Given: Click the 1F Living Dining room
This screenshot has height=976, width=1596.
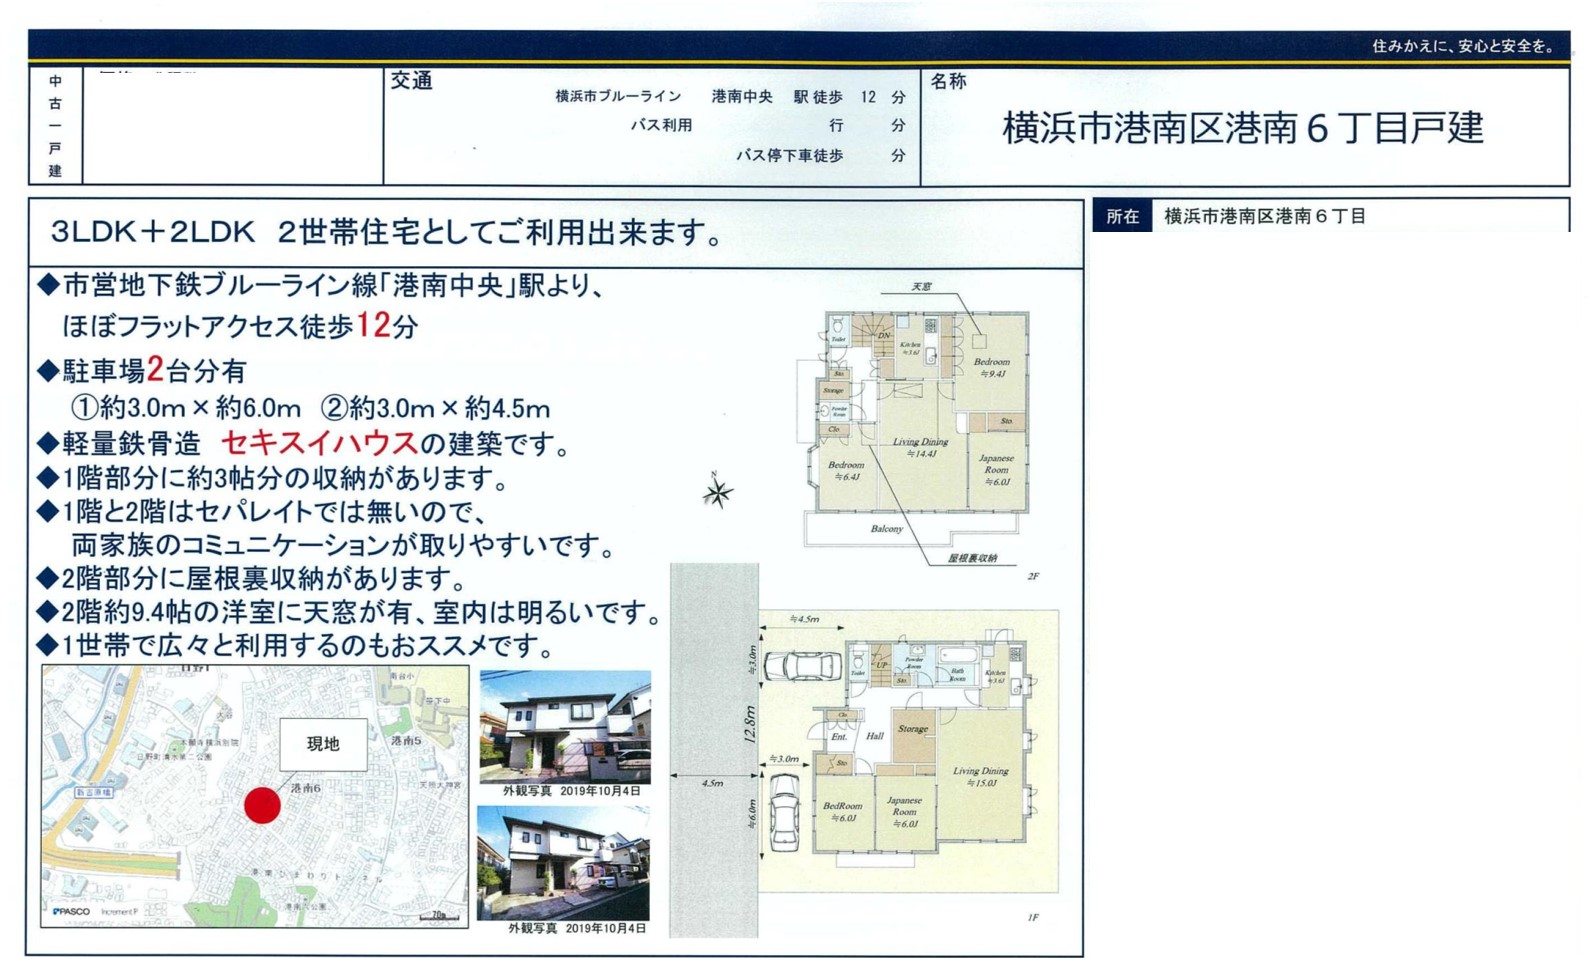Looking at the screenshot, I should tap(980, 776).
